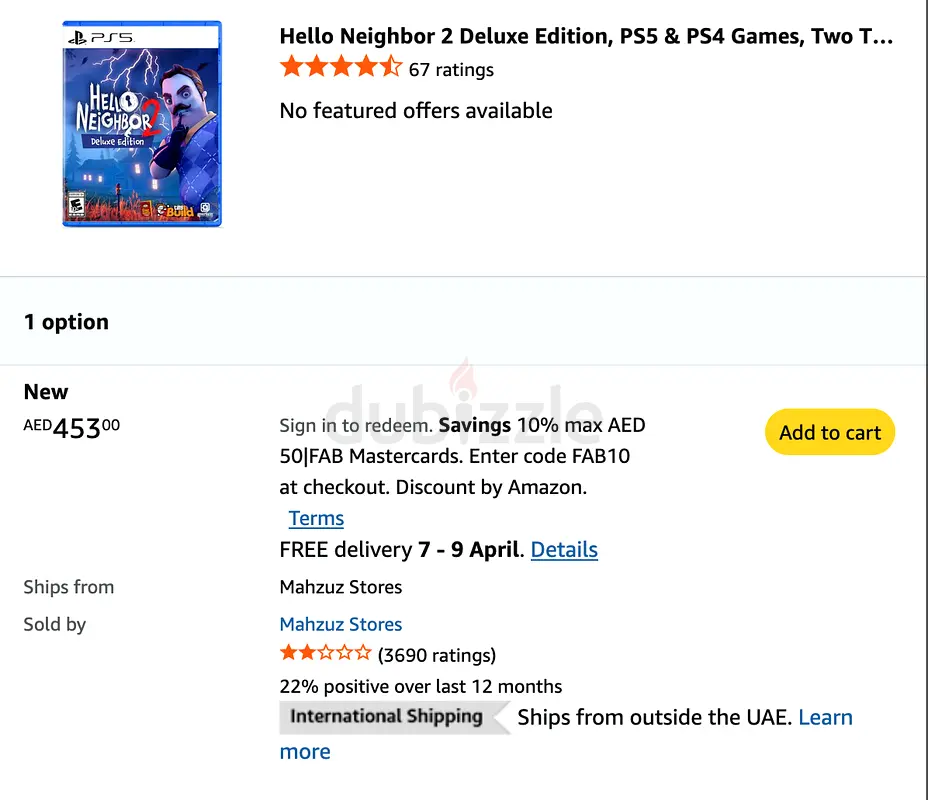Click the No featured offers available message
The width and height of the screenshot is (928, 800).
pyautogui.click(x=416, y=110)
